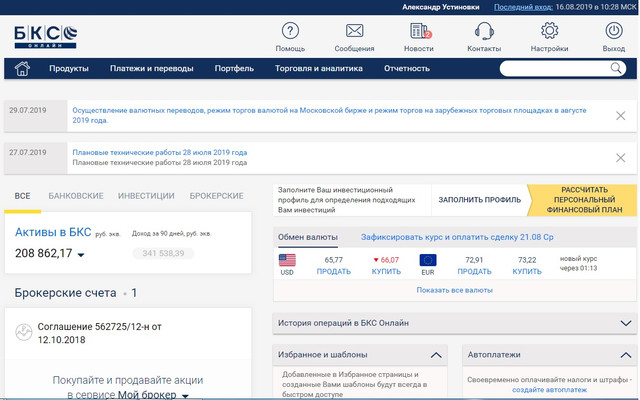This screenshot has height=400, width=640.
Task: Click Показать все валюты link
Action: click(454, 290)
